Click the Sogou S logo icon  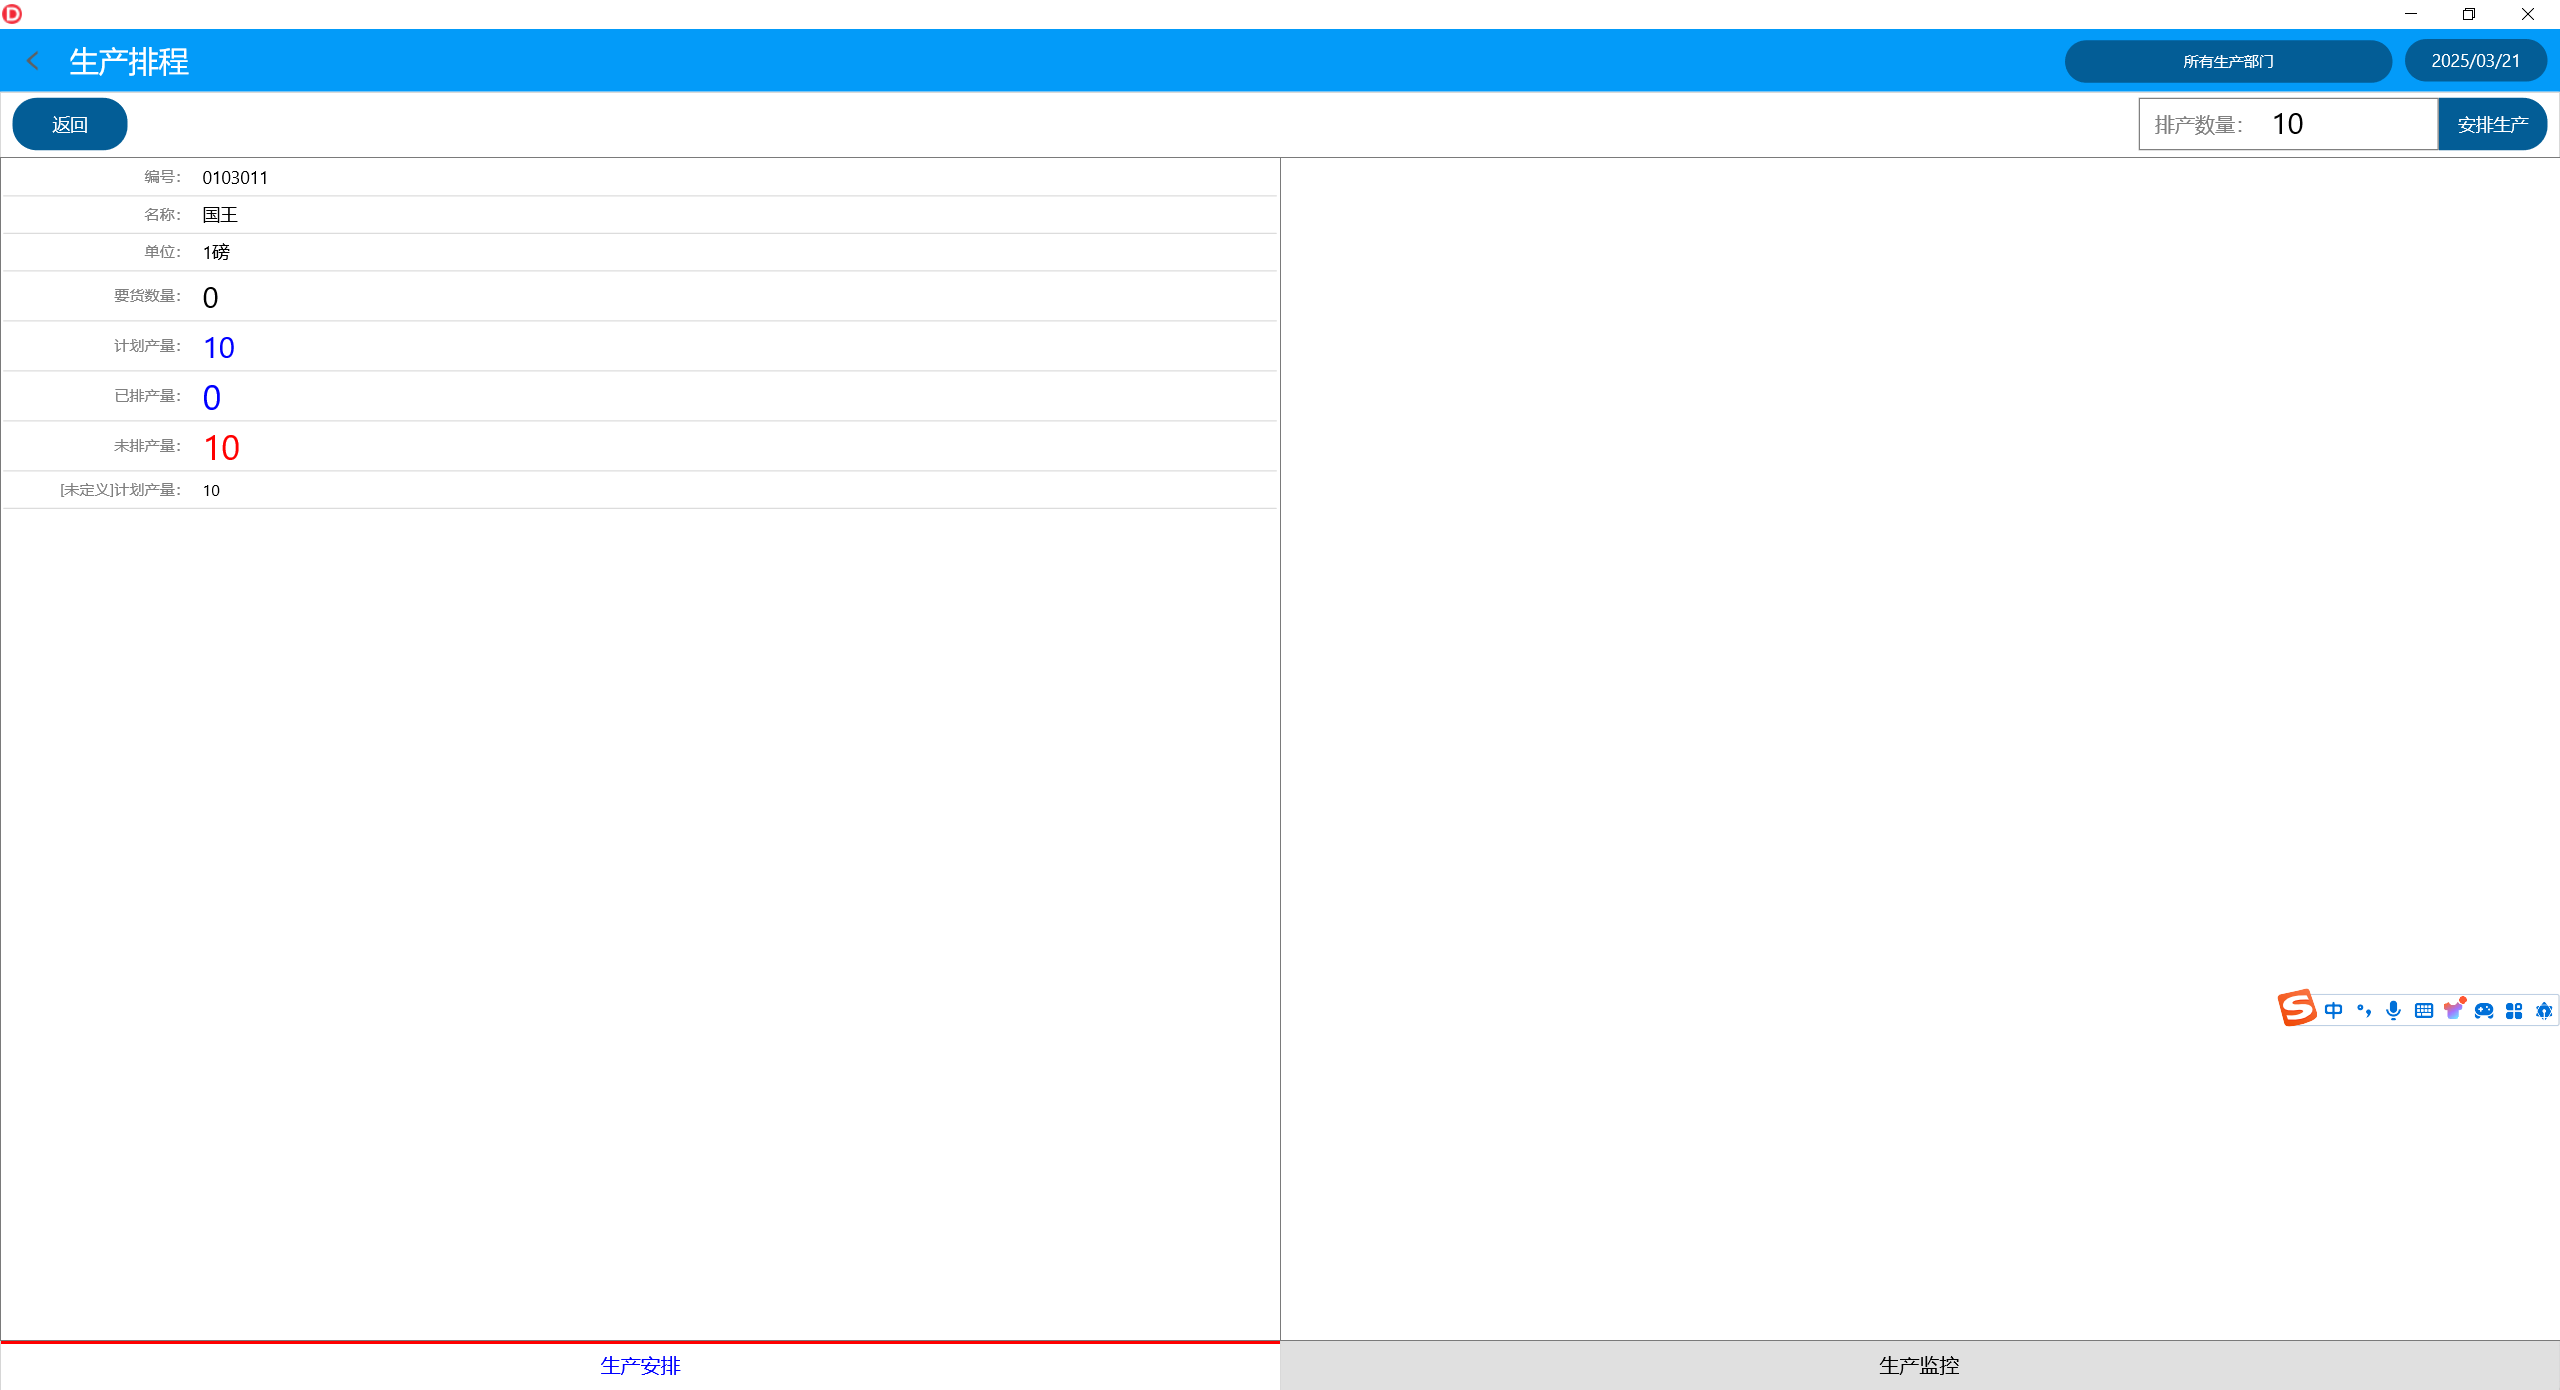[2297, 1008]
